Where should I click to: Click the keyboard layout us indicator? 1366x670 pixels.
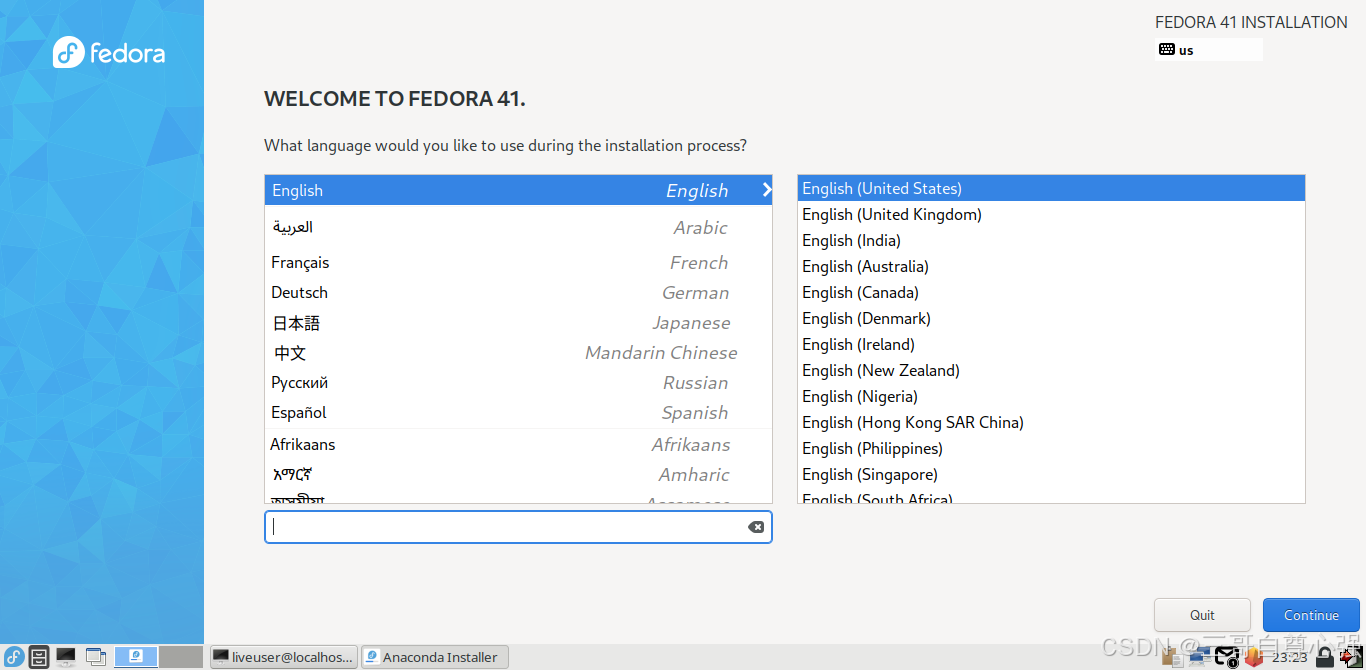coord(1209,50)
